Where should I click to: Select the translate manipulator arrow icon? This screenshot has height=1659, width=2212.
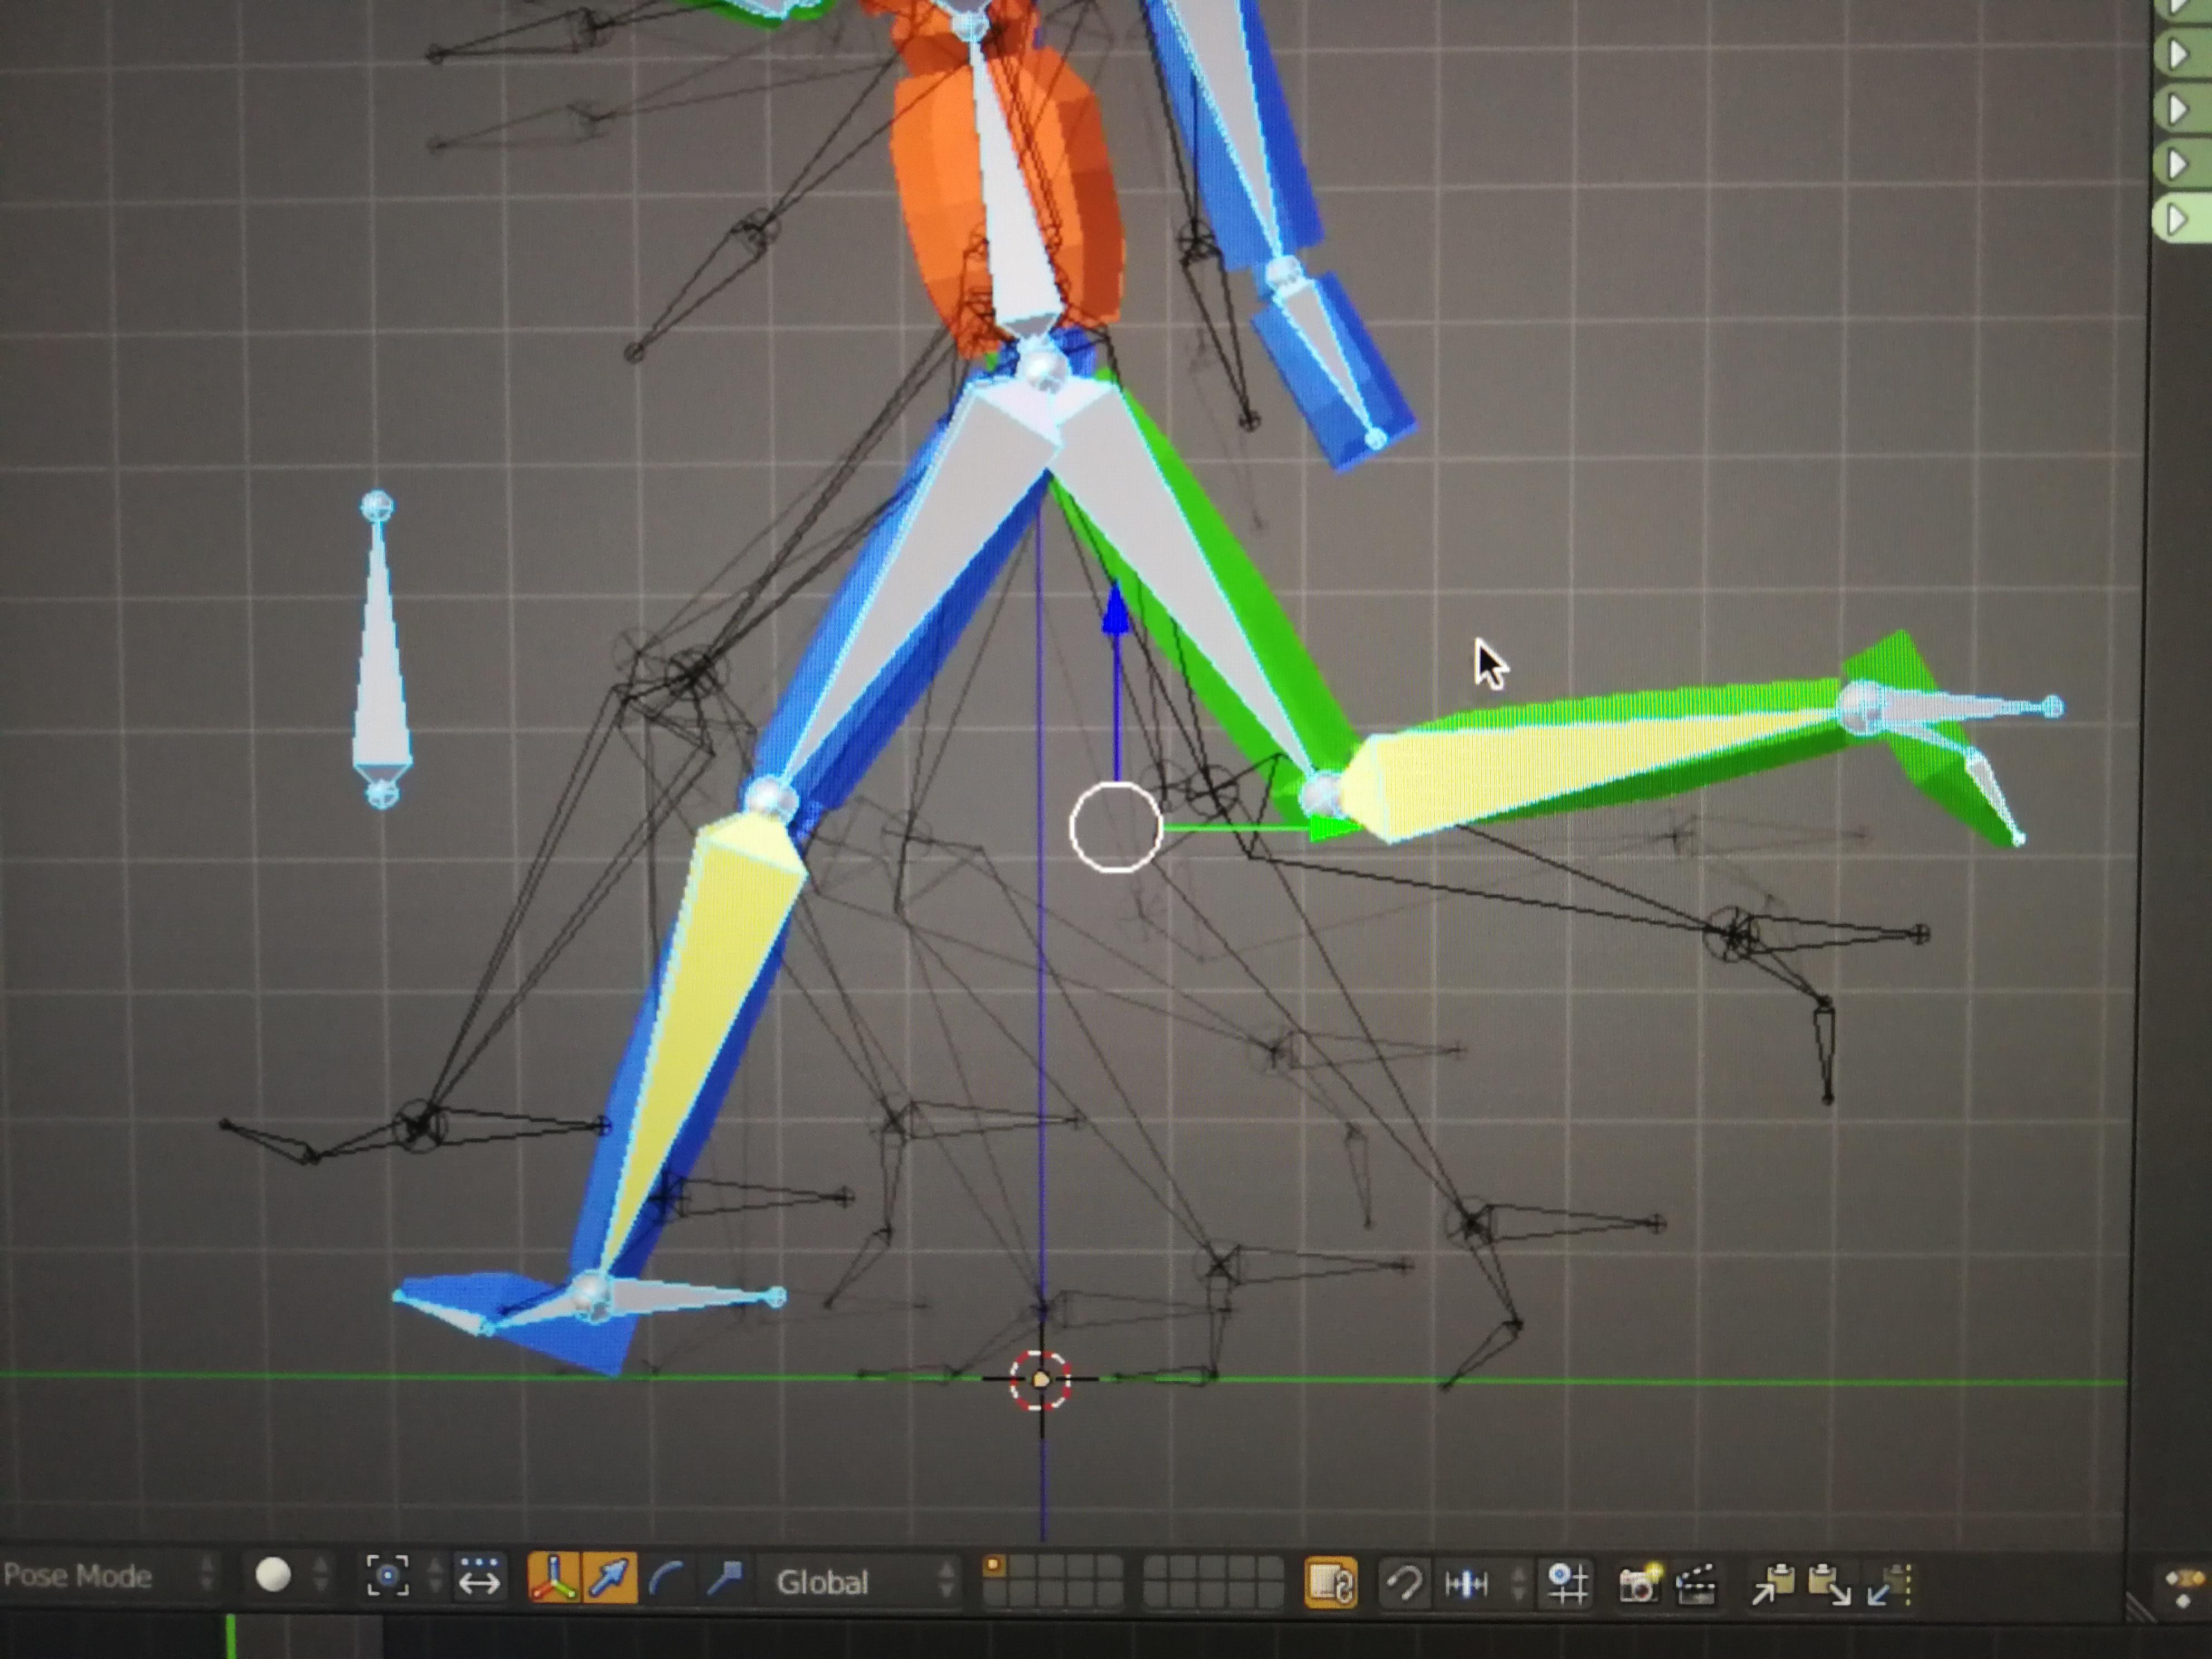tap(610, 1579)
